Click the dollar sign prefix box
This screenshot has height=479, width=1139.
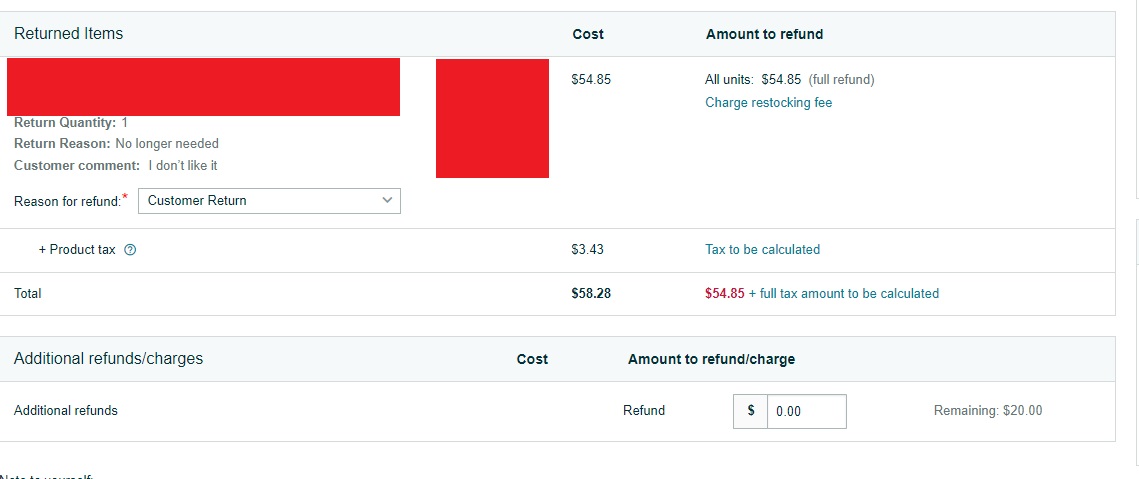[750, 411]
